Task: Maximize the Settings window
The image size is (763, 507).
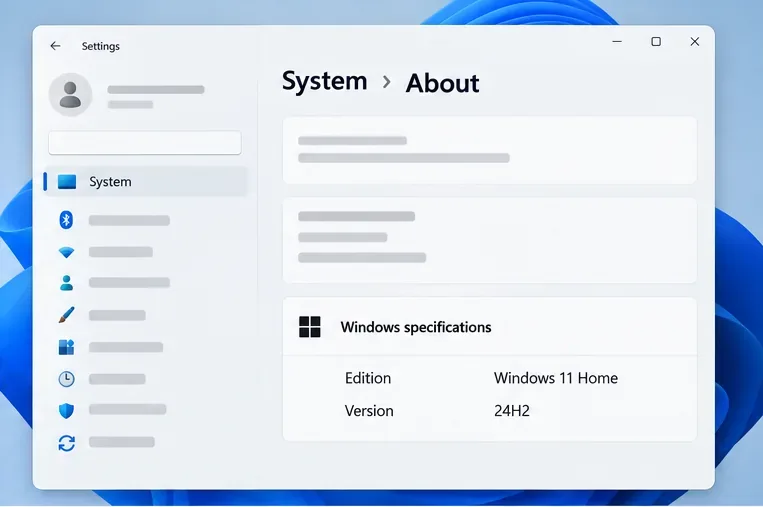Action: pyautogui.click(x=656, y=42)
